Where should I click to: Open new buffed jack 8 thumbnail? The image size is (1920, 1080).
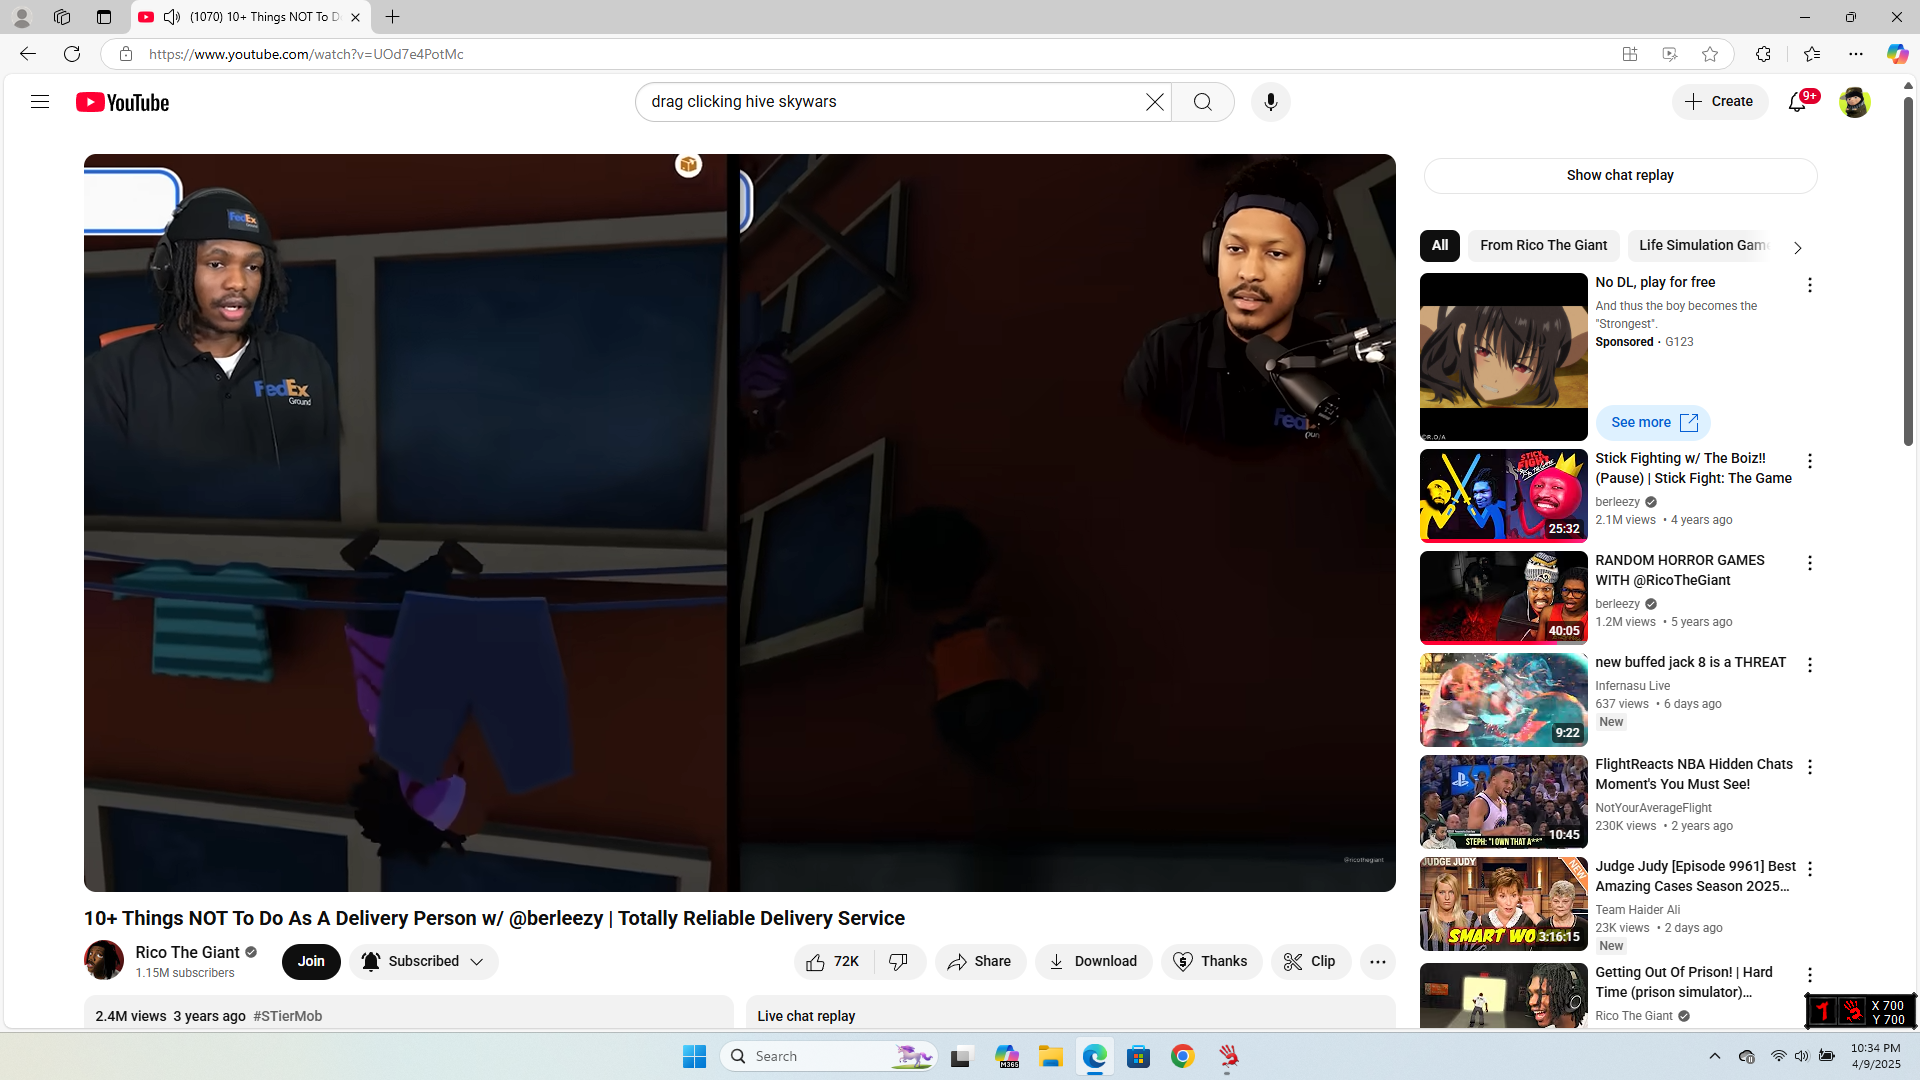(x=1503, y=700)
